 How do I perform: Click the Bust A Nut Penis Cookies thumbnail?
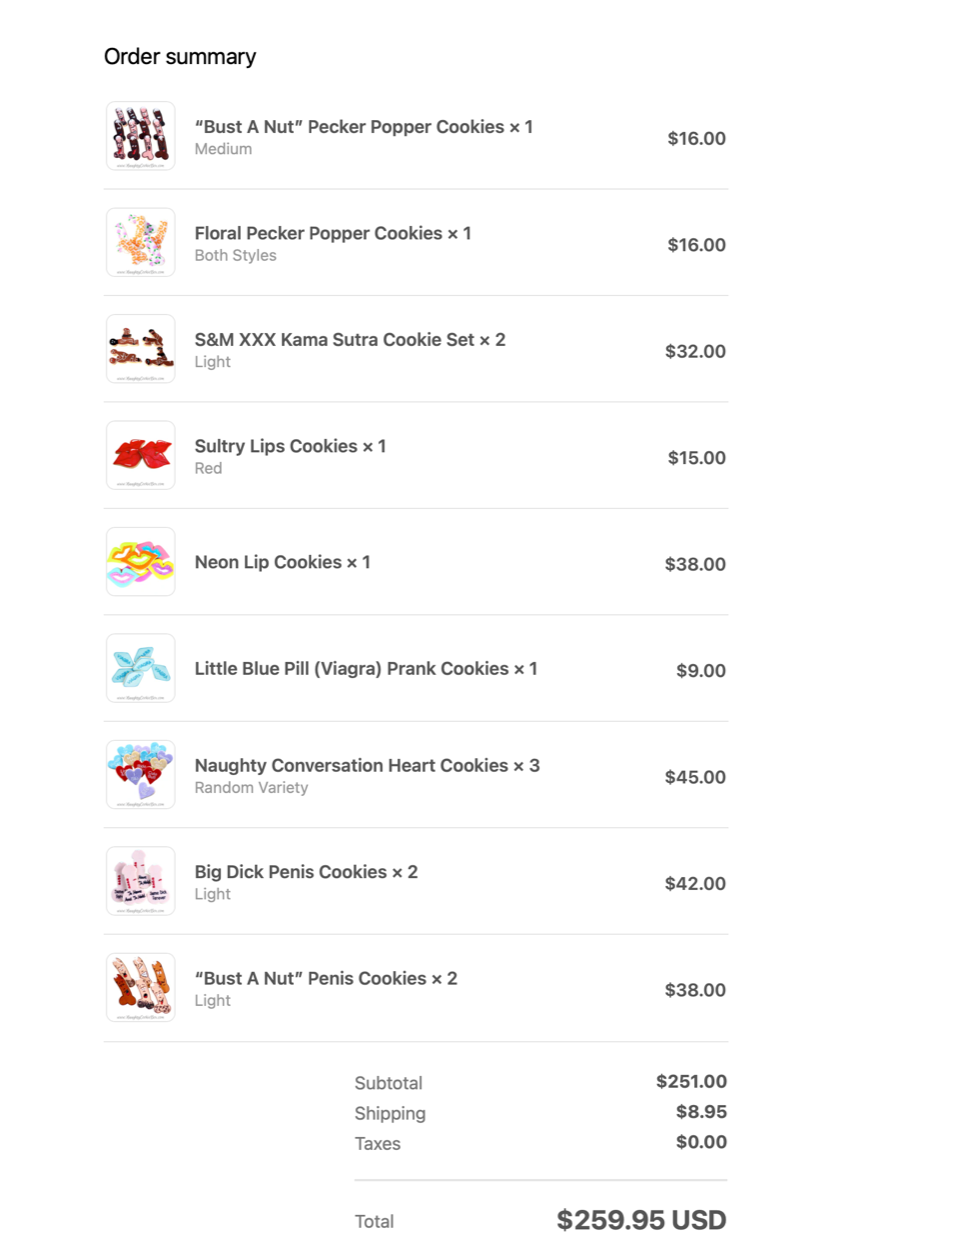[141, 988]
